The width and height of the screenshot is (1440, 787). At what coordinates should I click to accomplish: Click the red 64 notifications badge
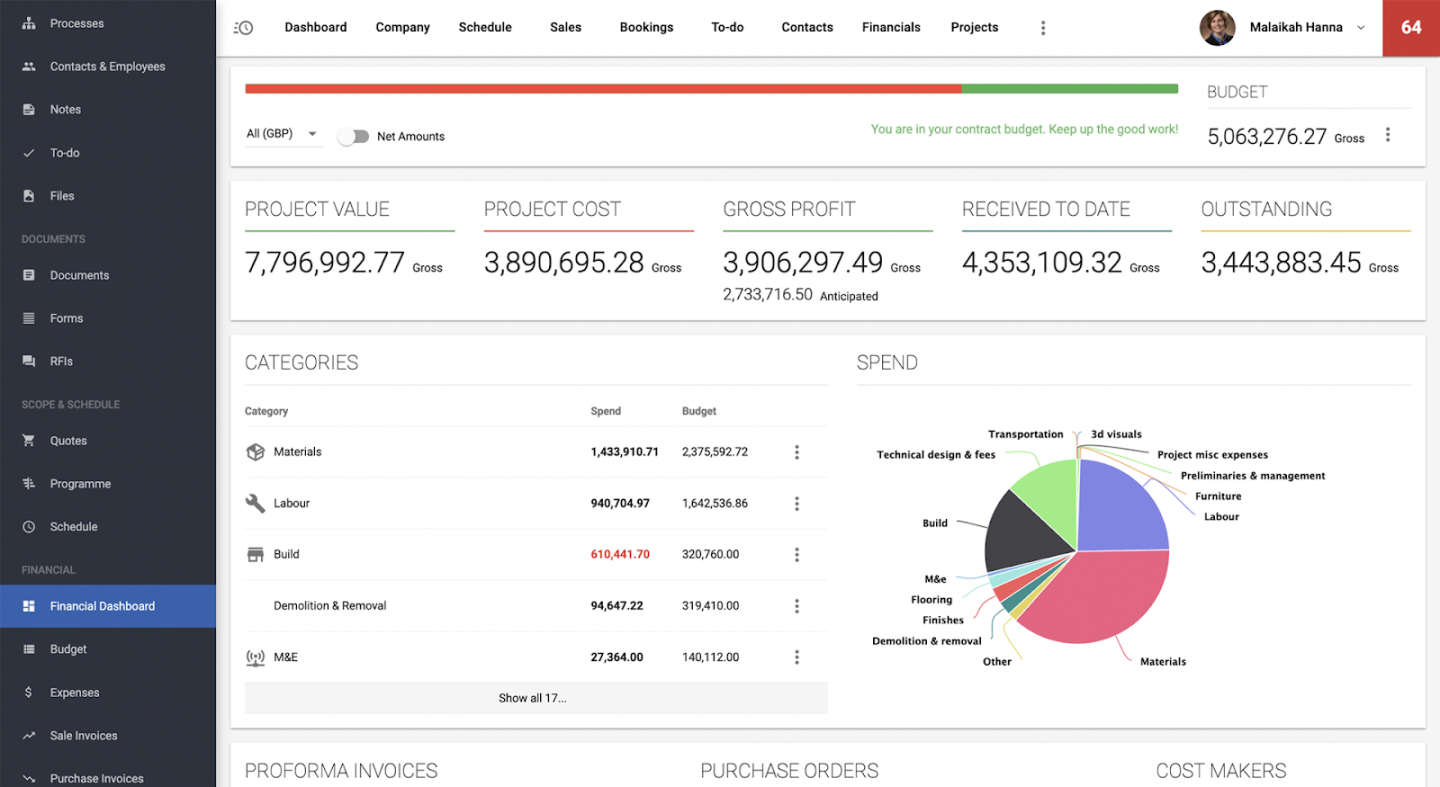[1411, 28]
